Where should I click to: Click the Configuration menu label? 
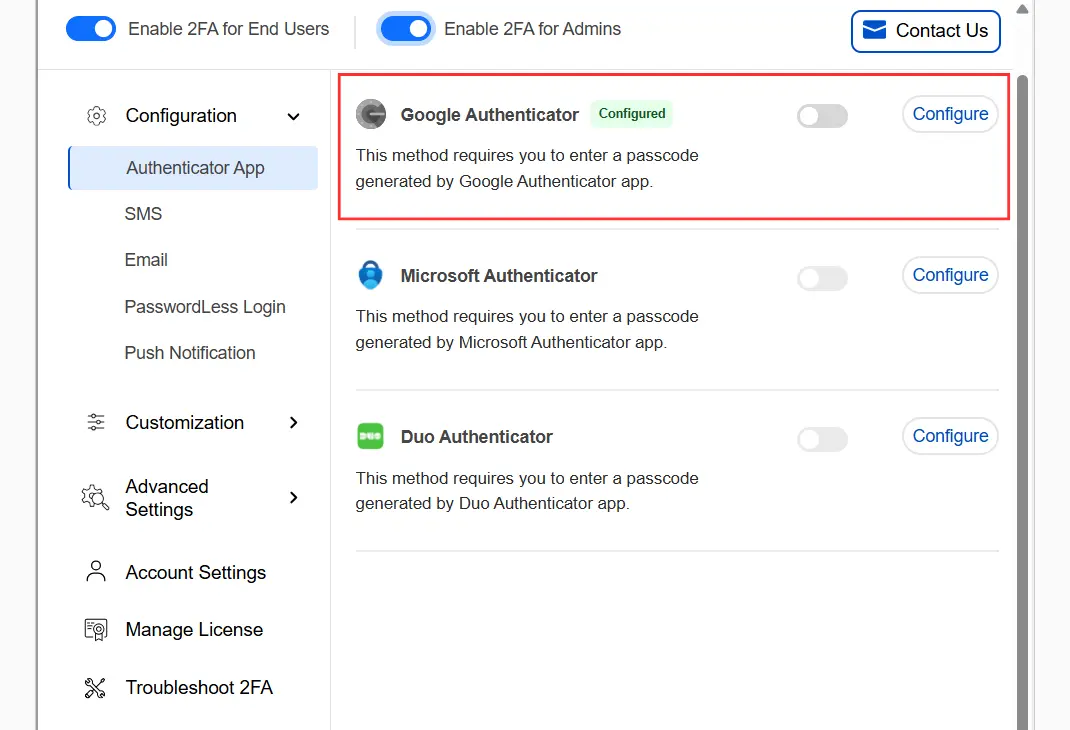(x=181, y=116)
